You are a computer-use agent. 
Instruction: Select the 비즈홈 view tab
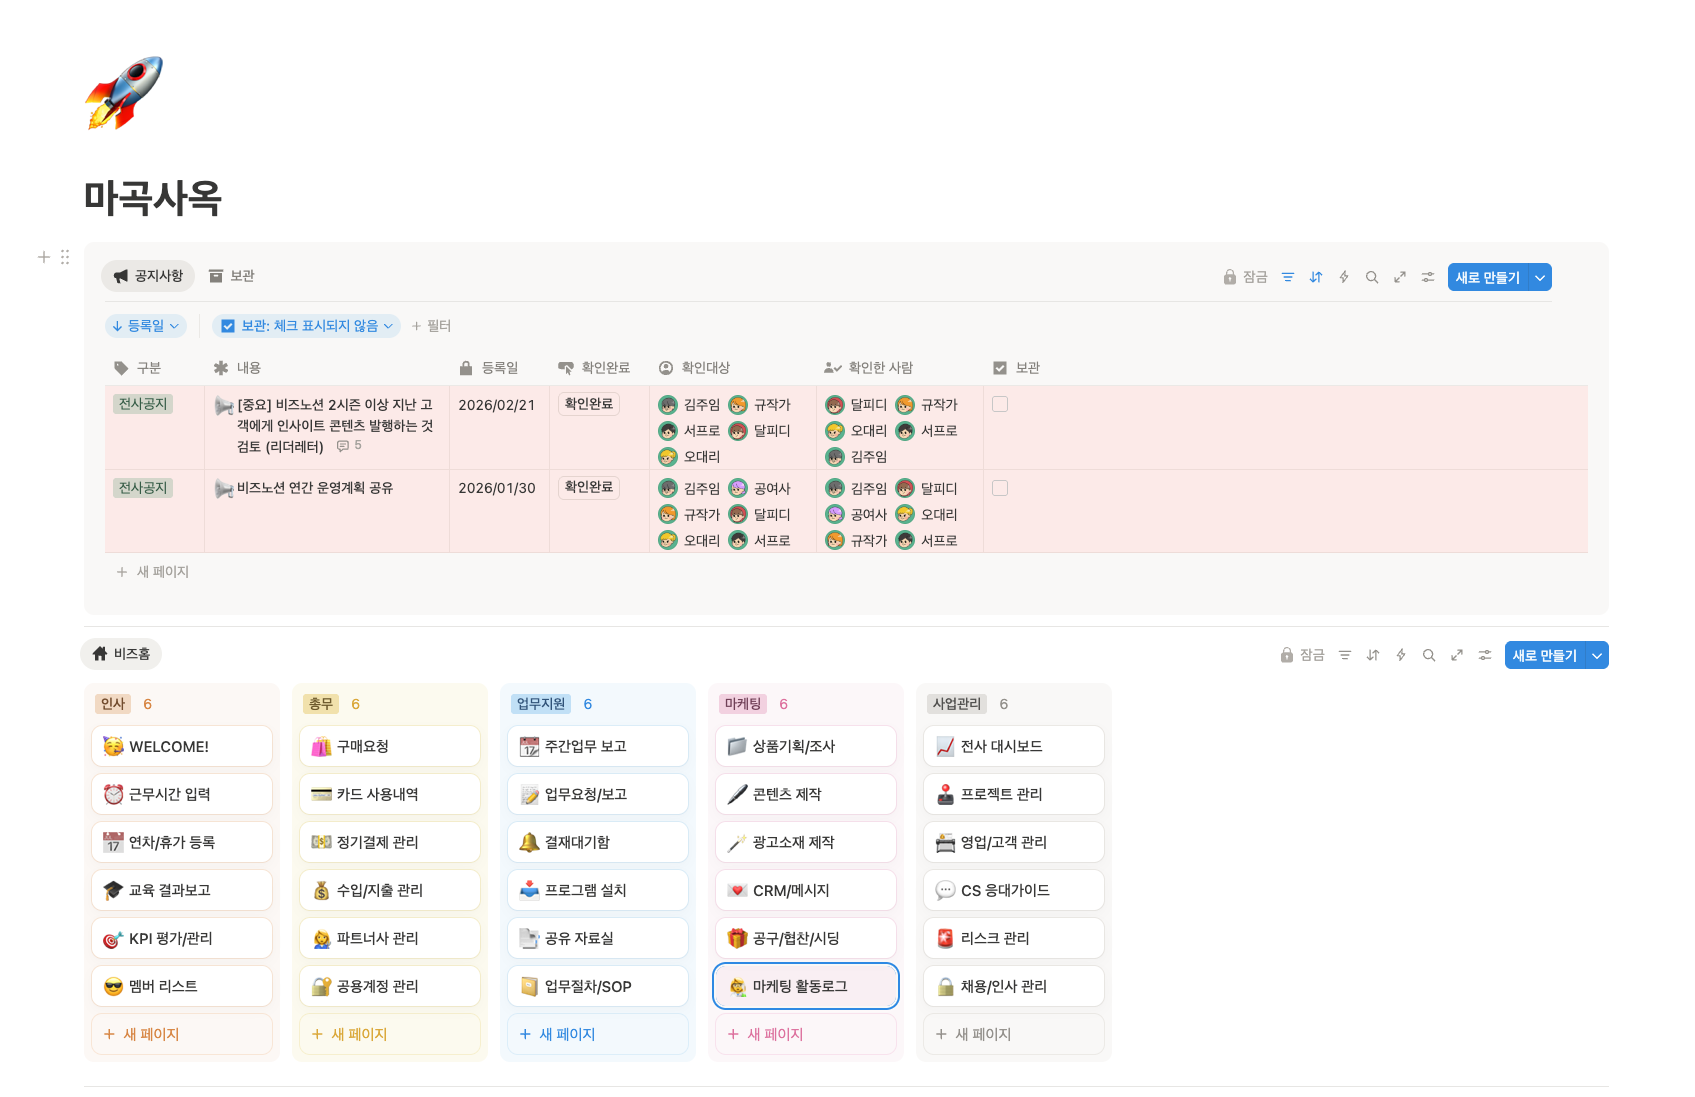click(121, 654)
